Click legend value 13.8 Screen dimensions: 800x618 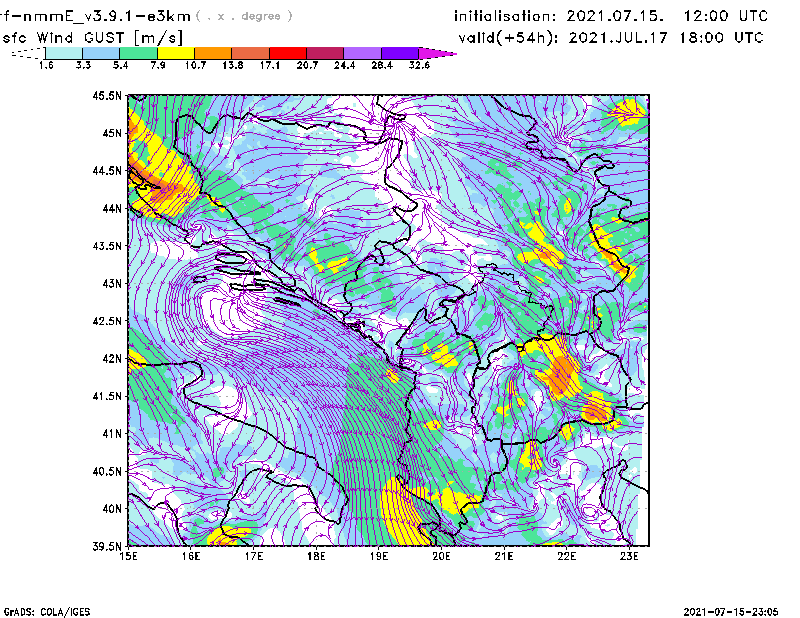[233, 65]
